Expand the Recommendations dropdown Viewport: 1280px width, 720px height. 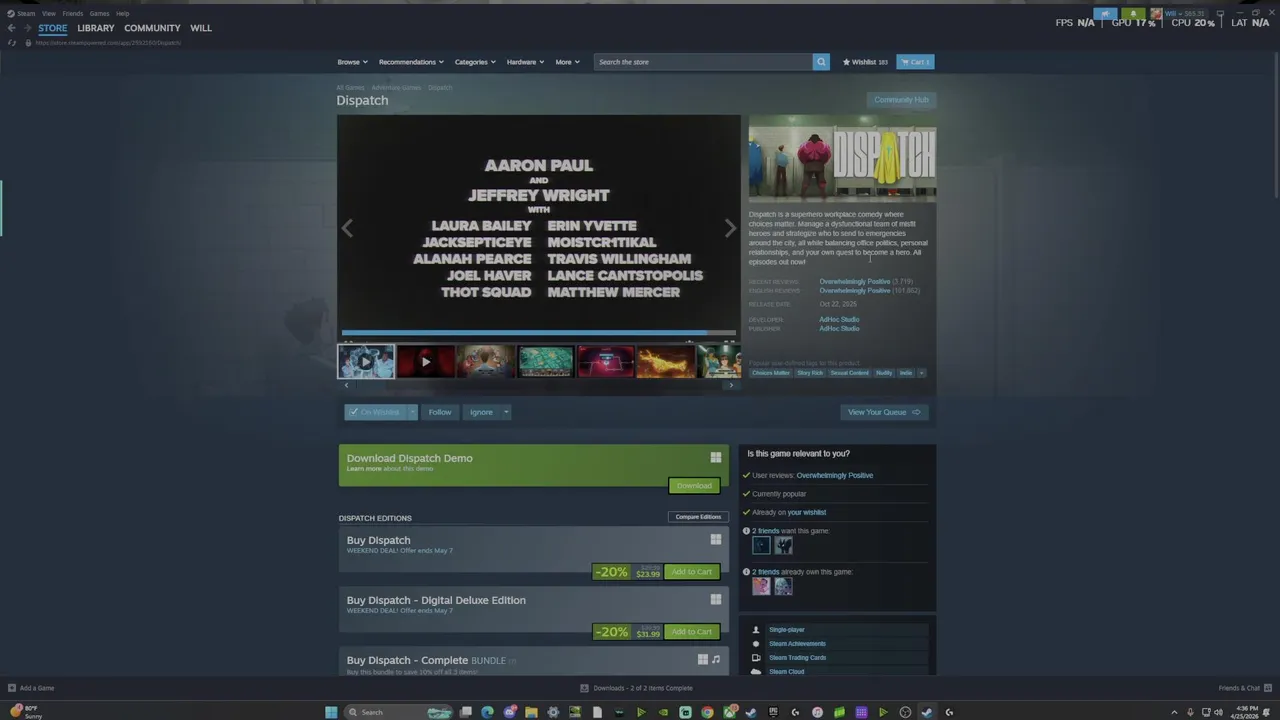coord(411,62)
